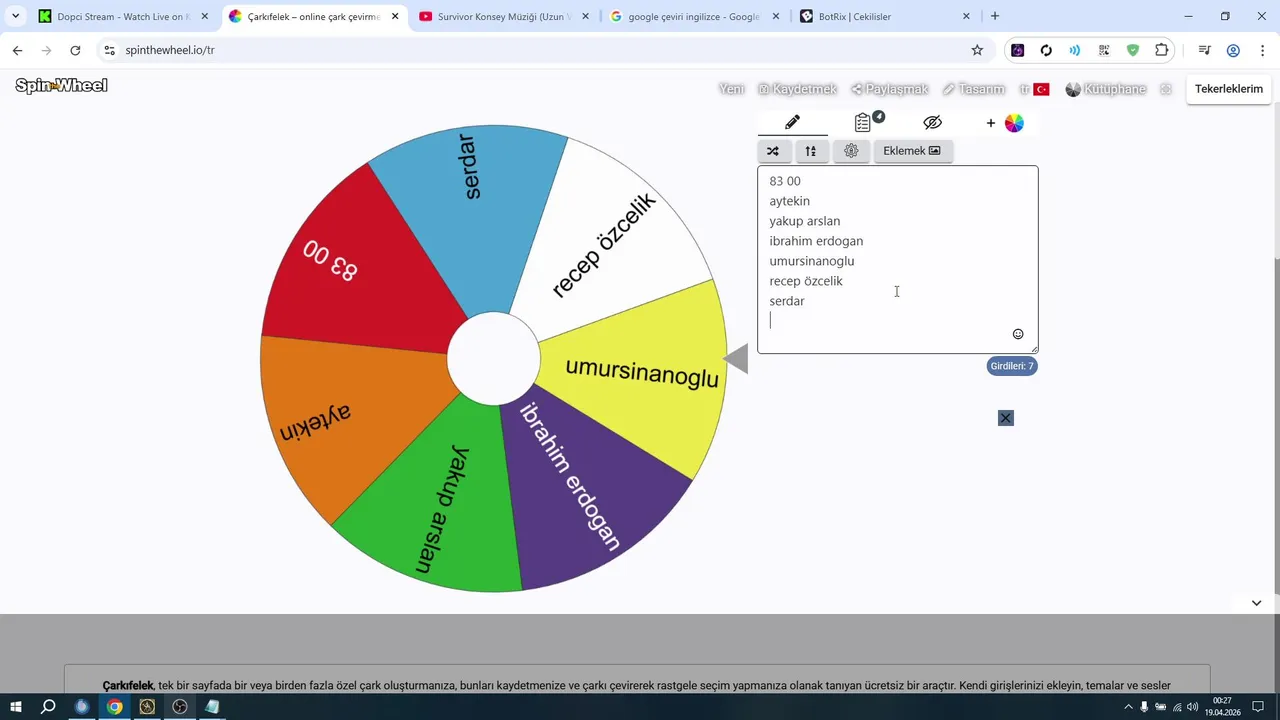Close the panel with the X button
The image size is (1280, 720).
tap(1006, 418)
